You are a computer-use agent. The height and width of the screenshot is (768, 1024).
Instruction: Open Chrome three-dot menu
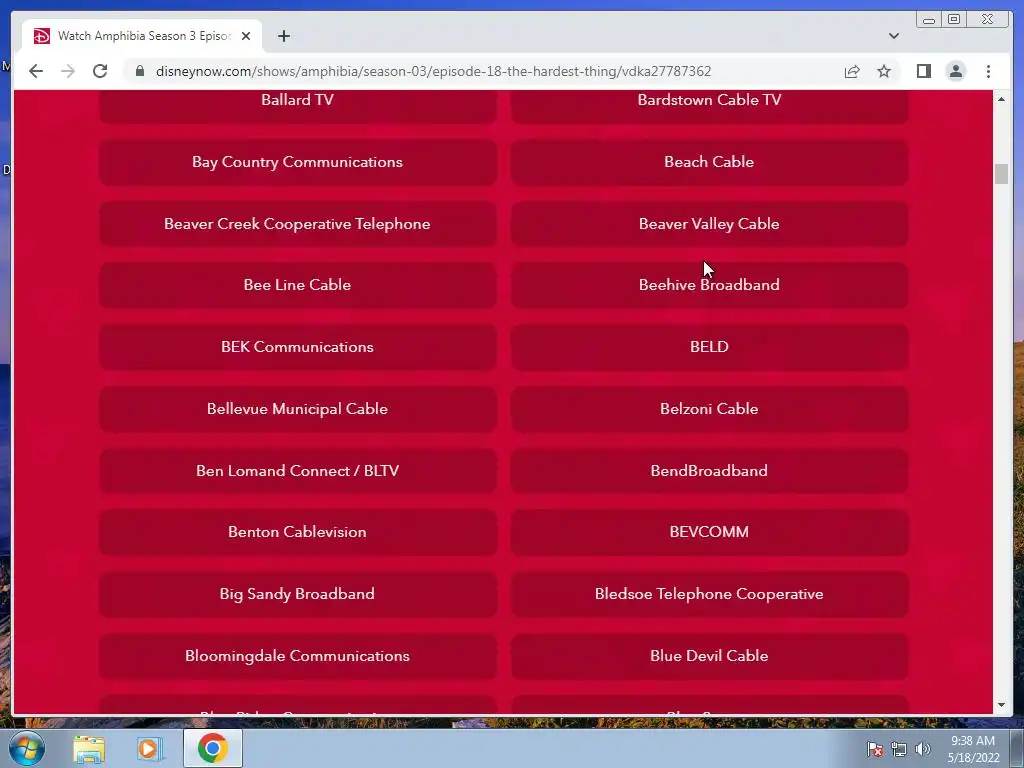[x=988, y=71]
